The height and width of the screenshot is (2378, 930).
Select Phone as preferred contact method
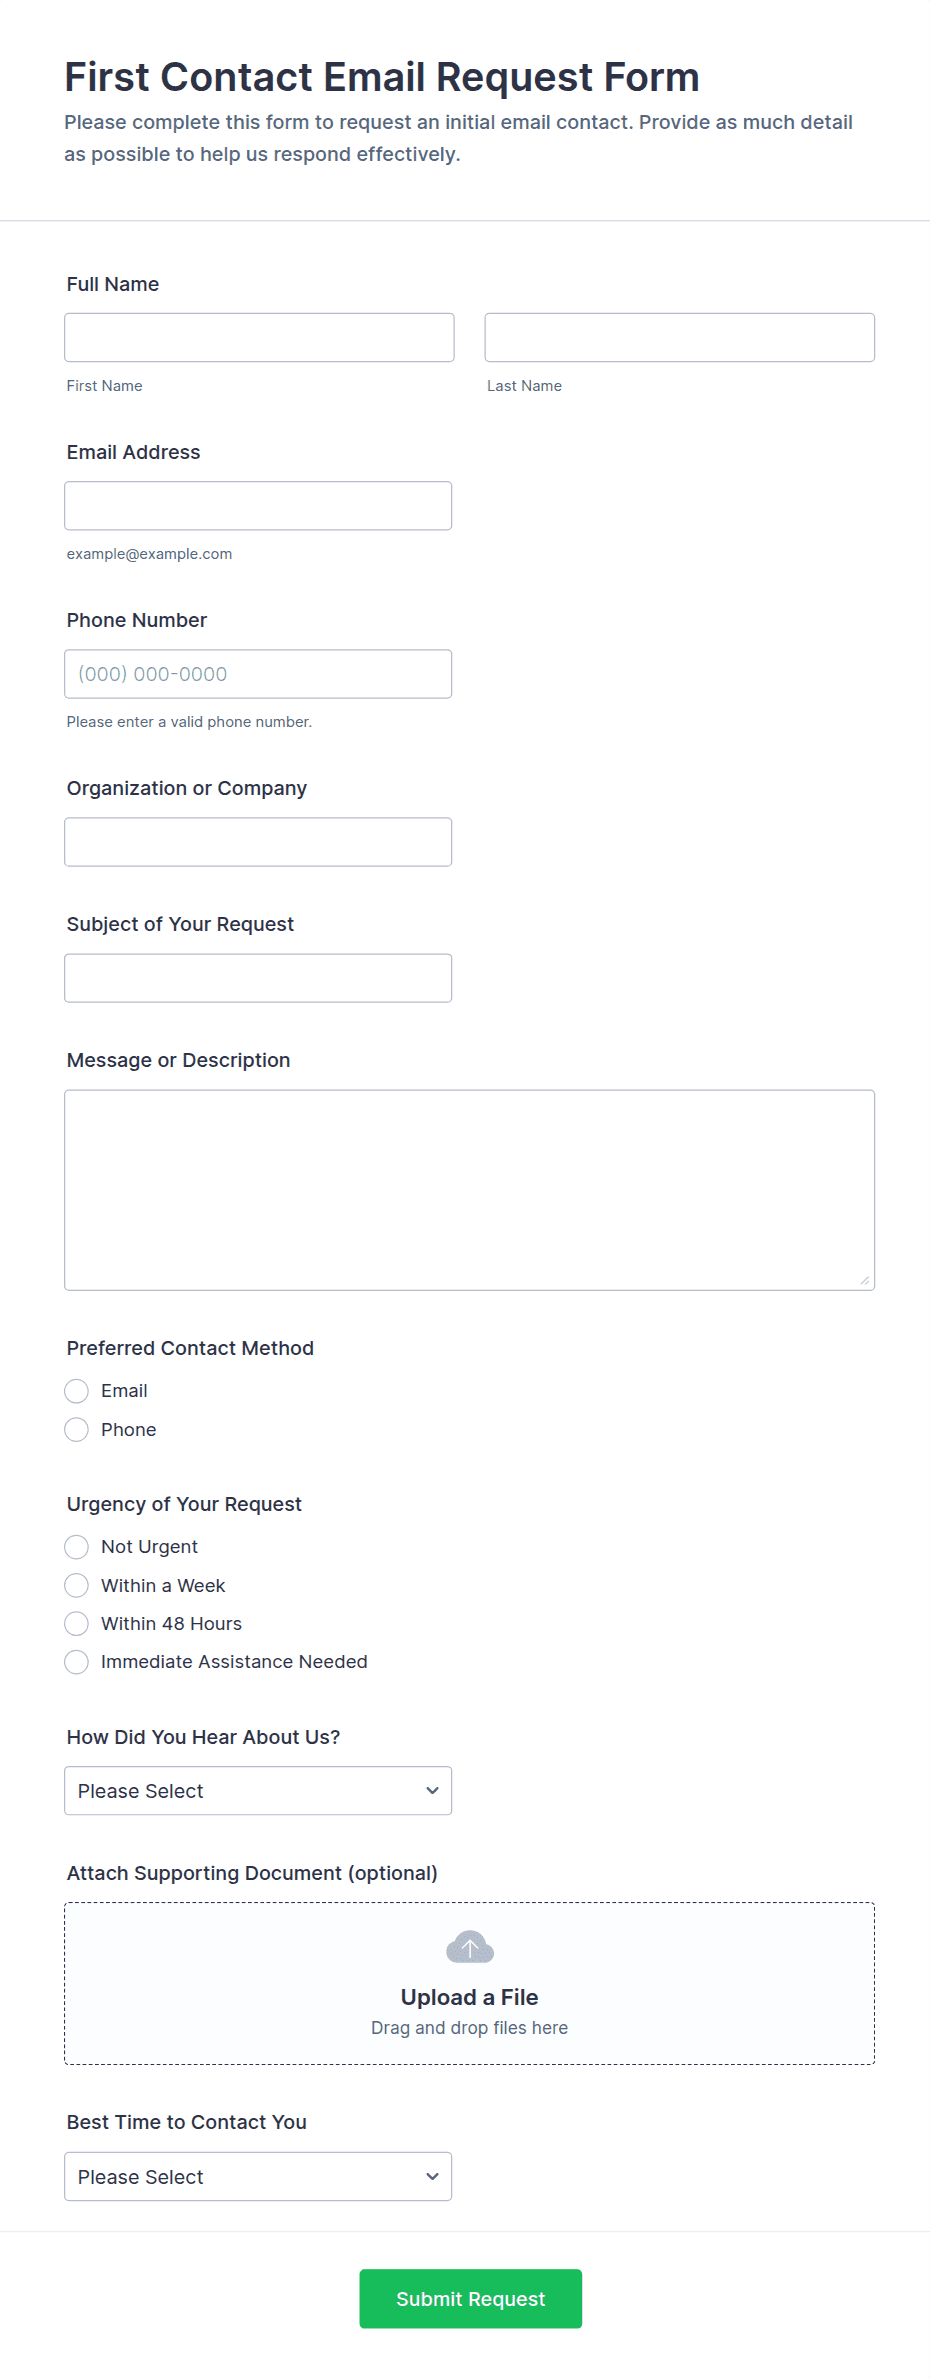77,1430
